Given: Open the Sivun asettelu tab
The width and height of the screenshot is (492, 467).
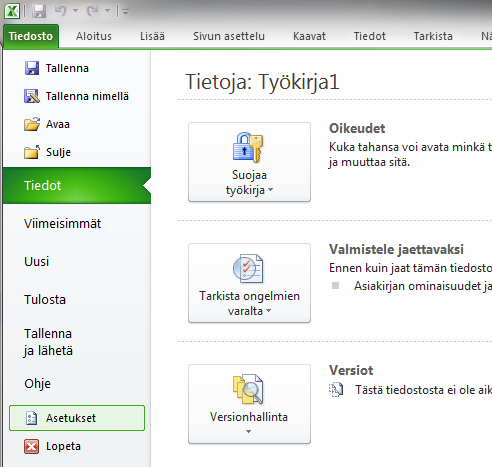Looking at the screenshot, I should 229,36.
